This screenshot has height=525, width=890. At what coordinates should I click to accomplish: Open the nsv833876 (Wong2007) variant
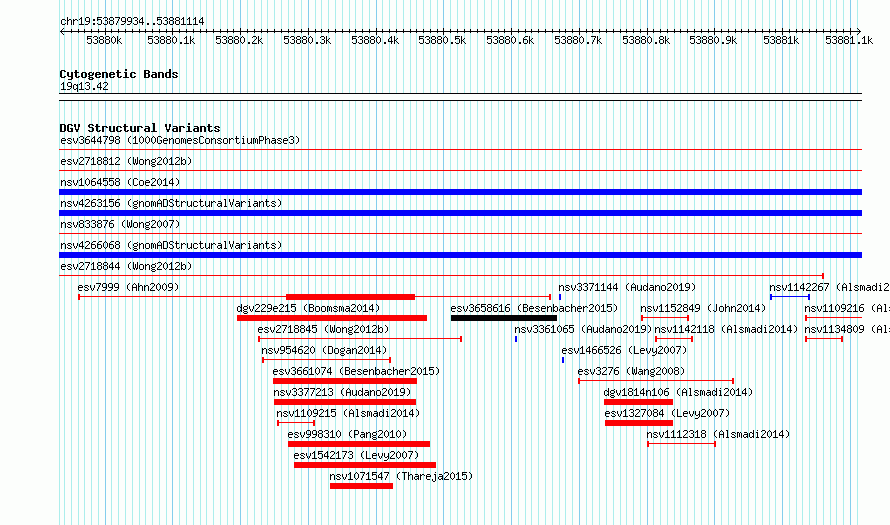click(x=120, y=224)
